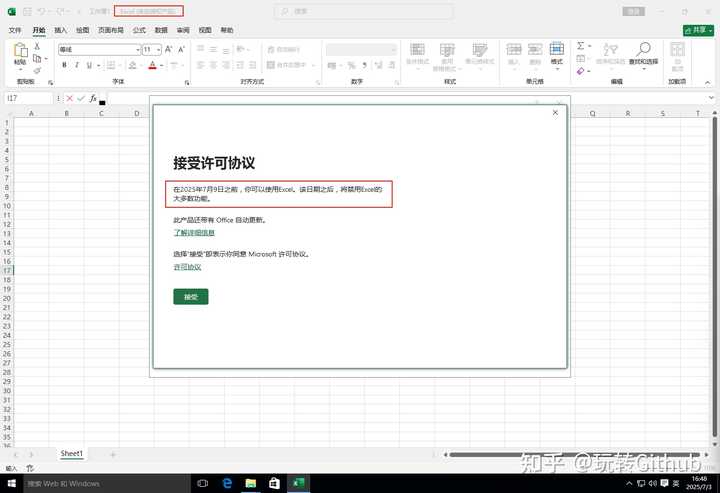Switch to the Page Layout tab

pos(111,30)
